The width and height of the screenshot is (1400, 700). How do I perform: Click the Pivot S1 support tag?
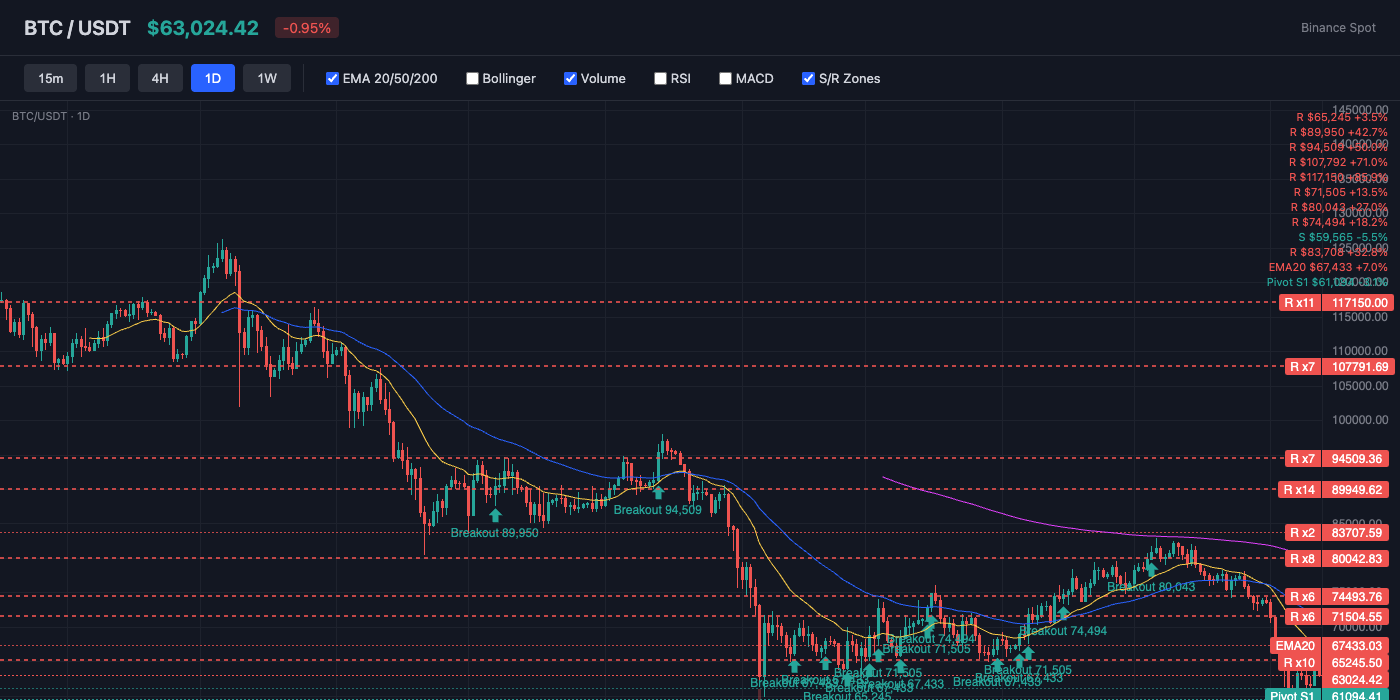click(x=1292, y=695)
